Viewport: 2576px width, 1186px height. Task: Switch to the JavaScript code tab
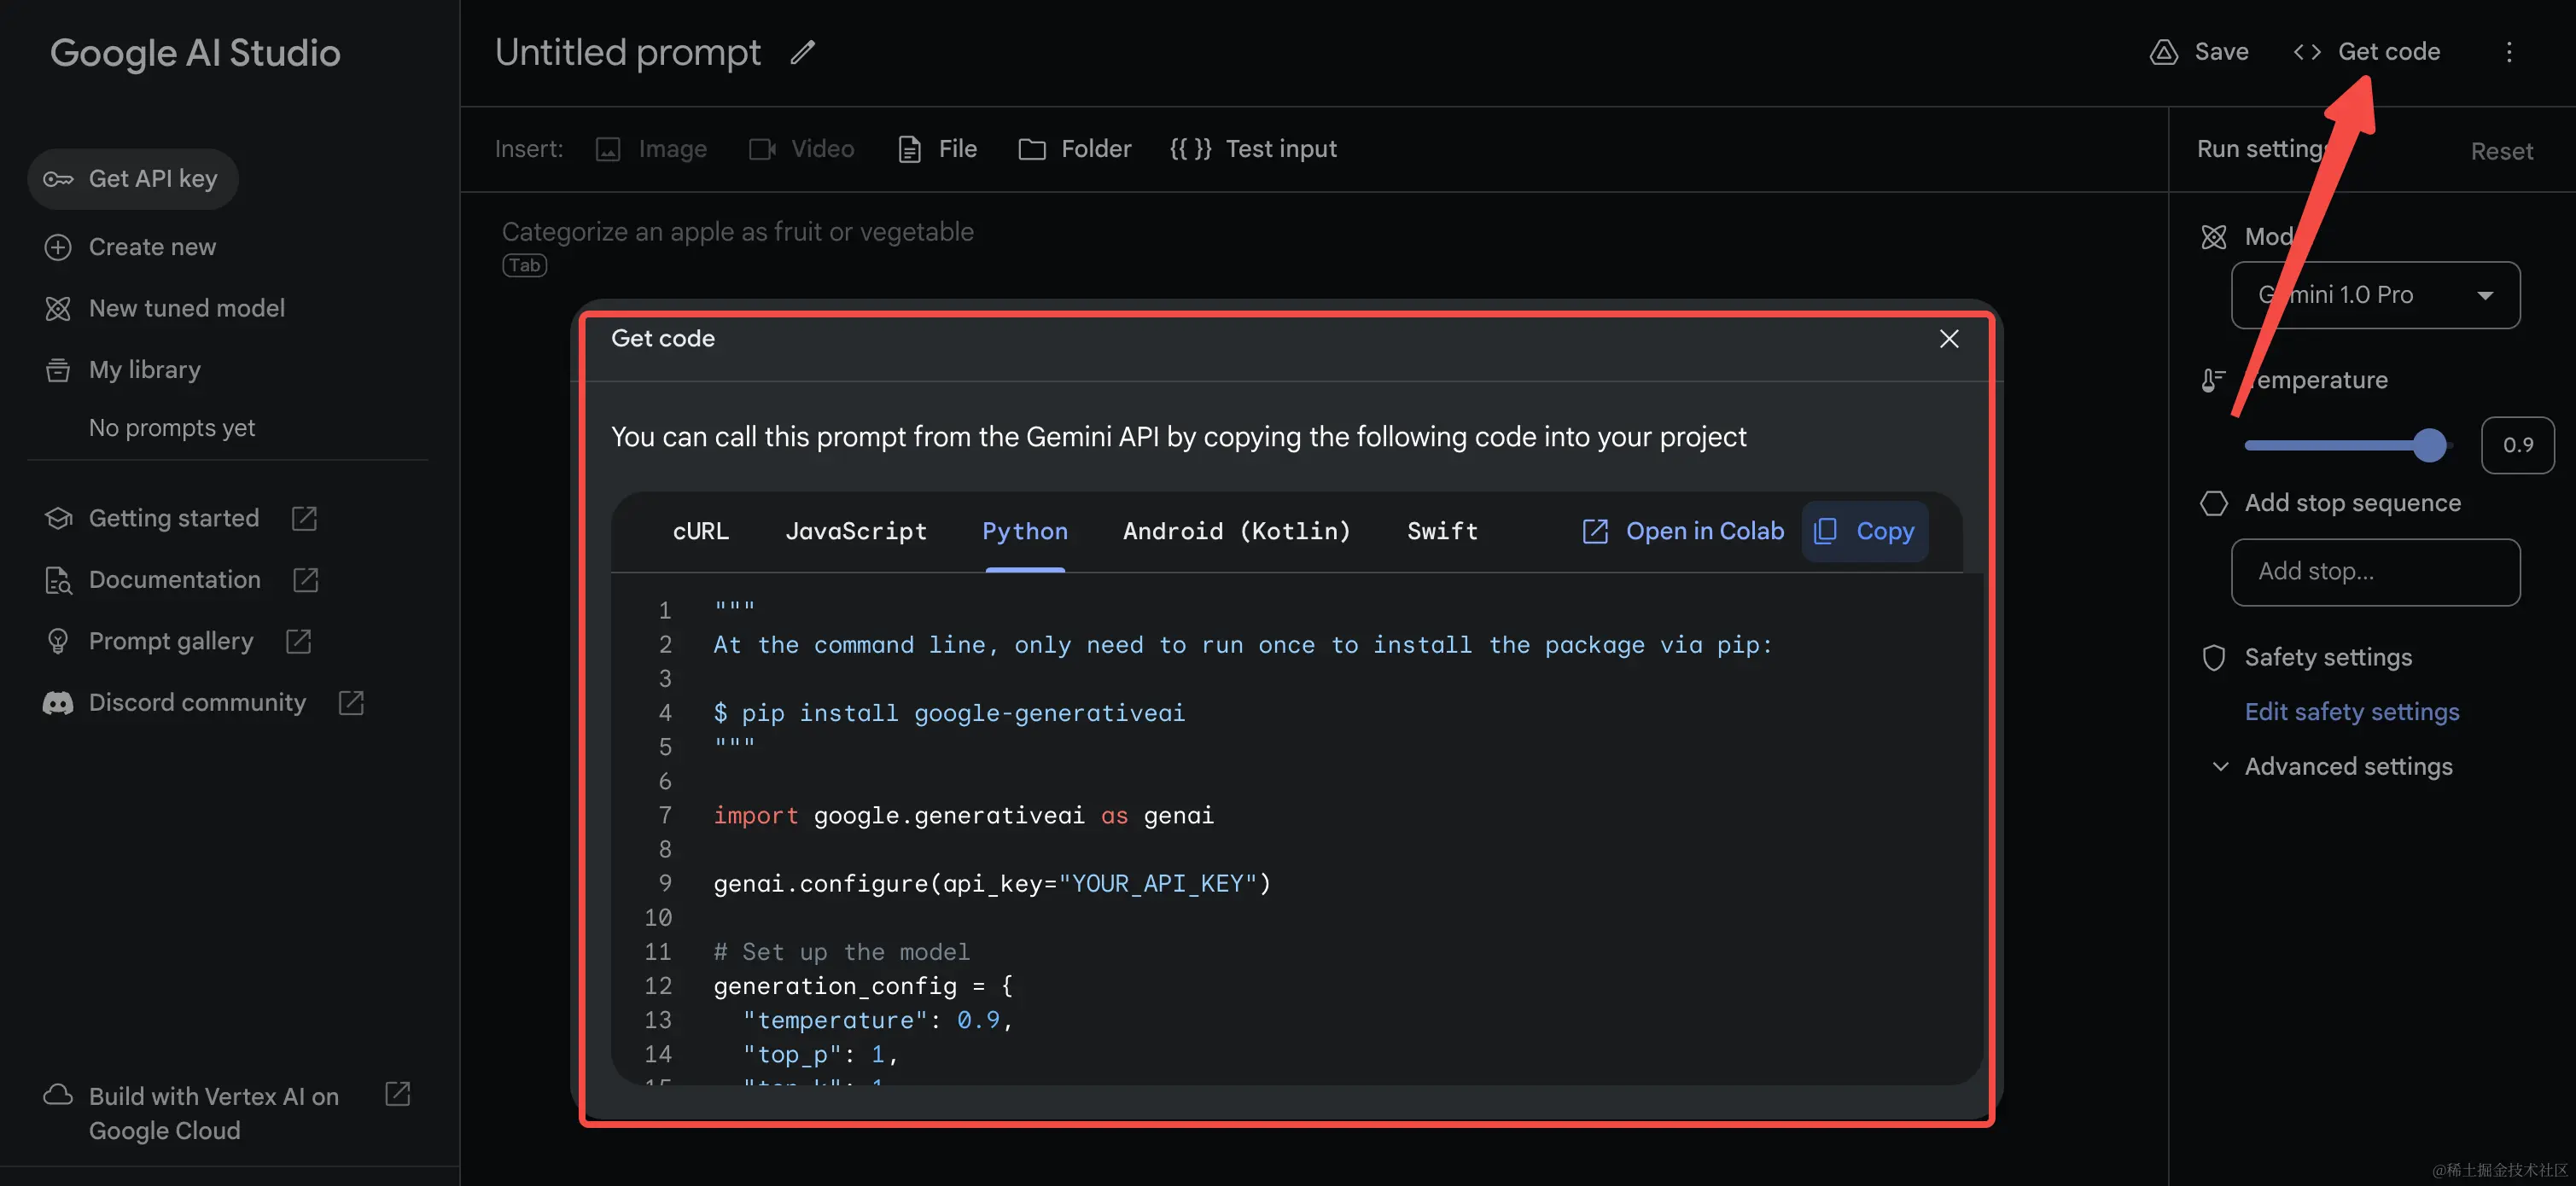click(x=857, y=531)
